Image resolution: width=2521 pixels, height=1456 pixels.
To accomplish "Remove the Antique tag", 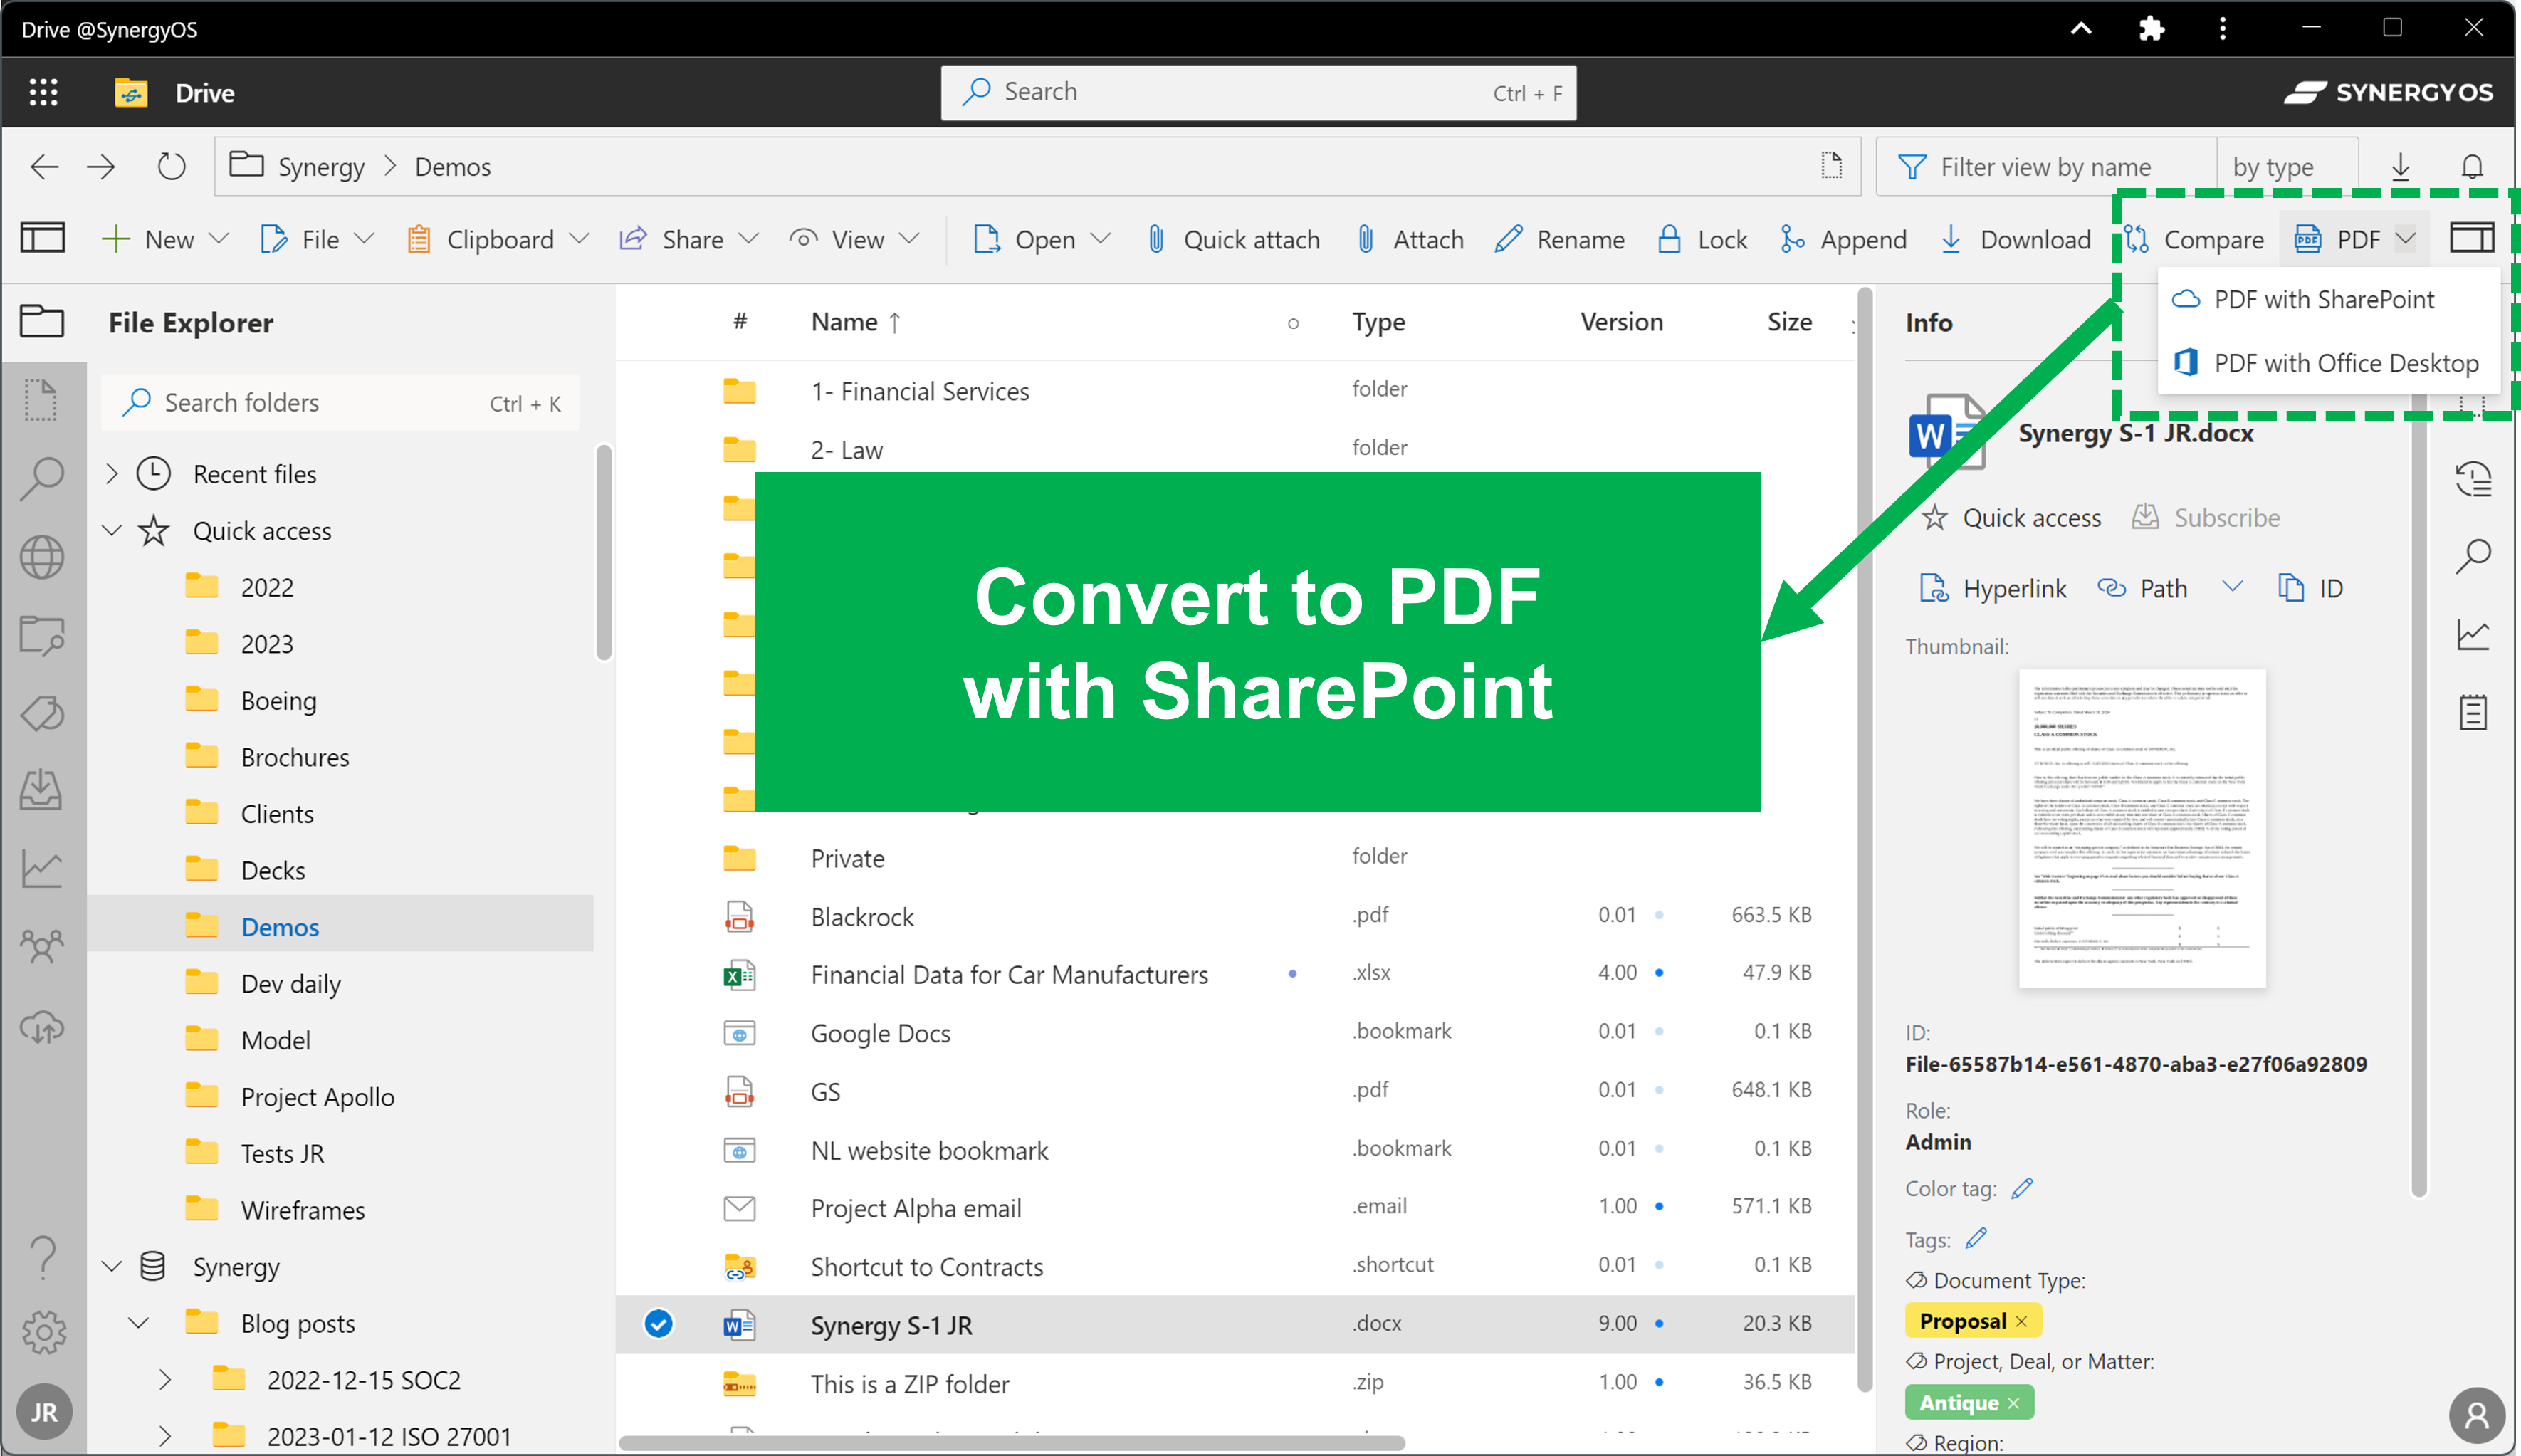I will pyautogui.click(x=2013, y=1403).
